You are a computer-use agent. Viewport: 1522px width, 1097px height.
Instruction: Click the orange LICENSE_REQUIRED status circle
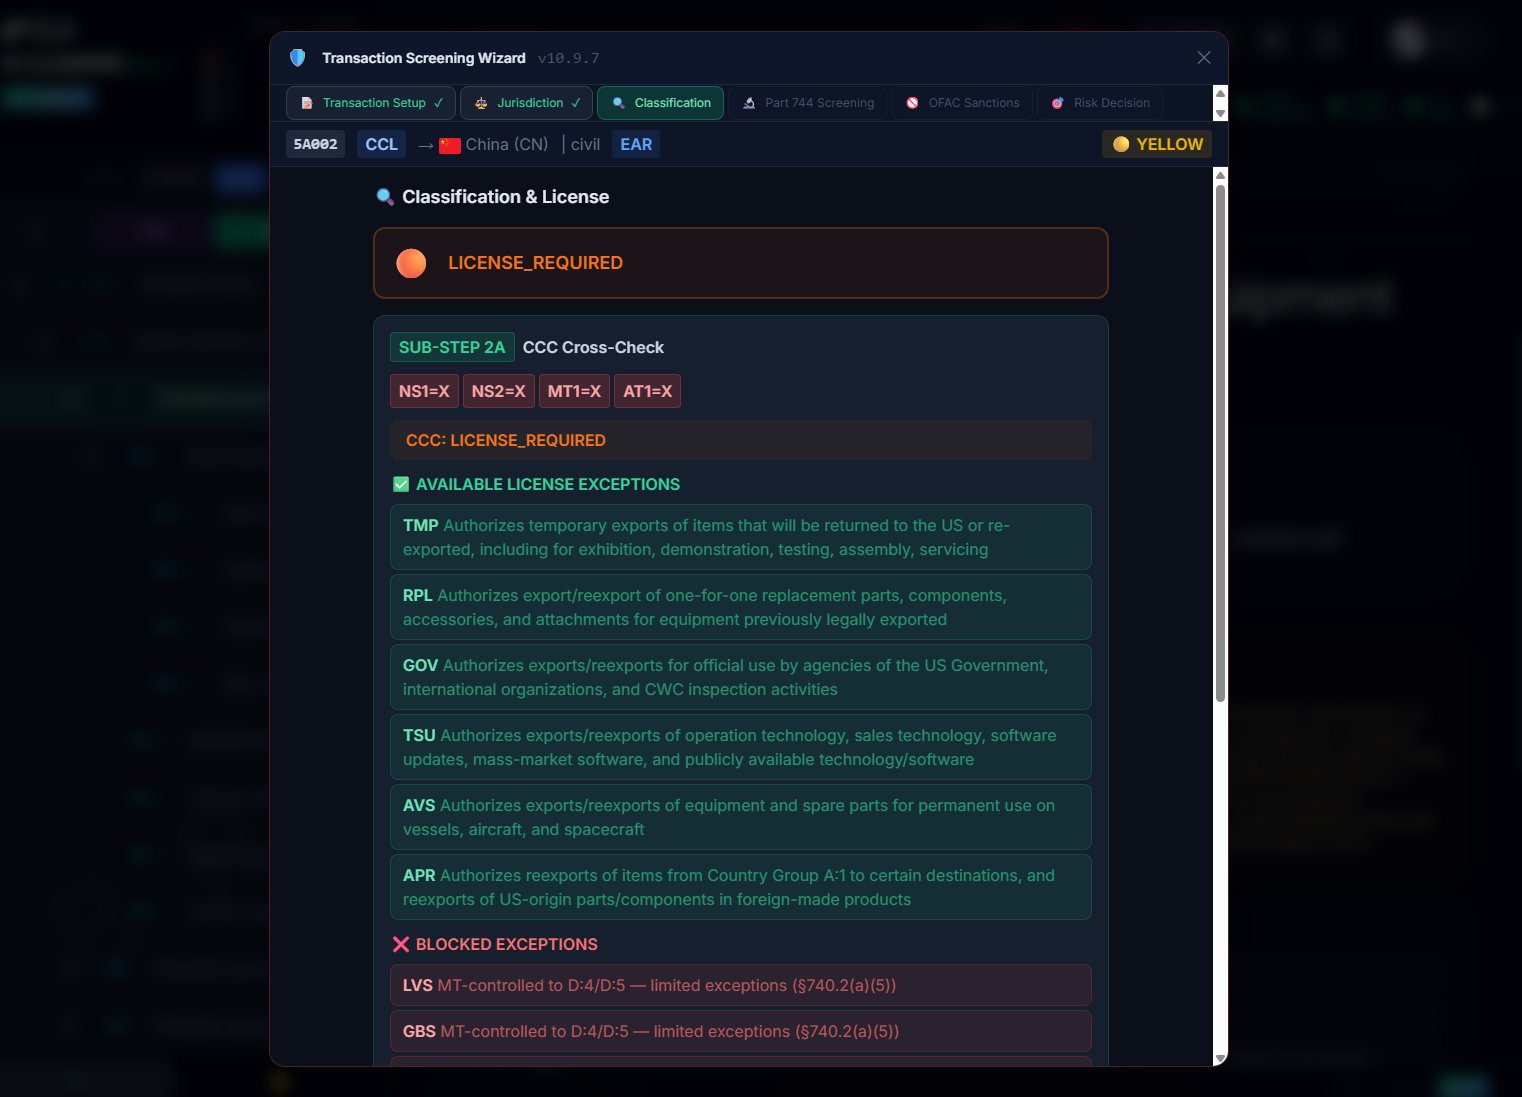(x=411, y=263)
